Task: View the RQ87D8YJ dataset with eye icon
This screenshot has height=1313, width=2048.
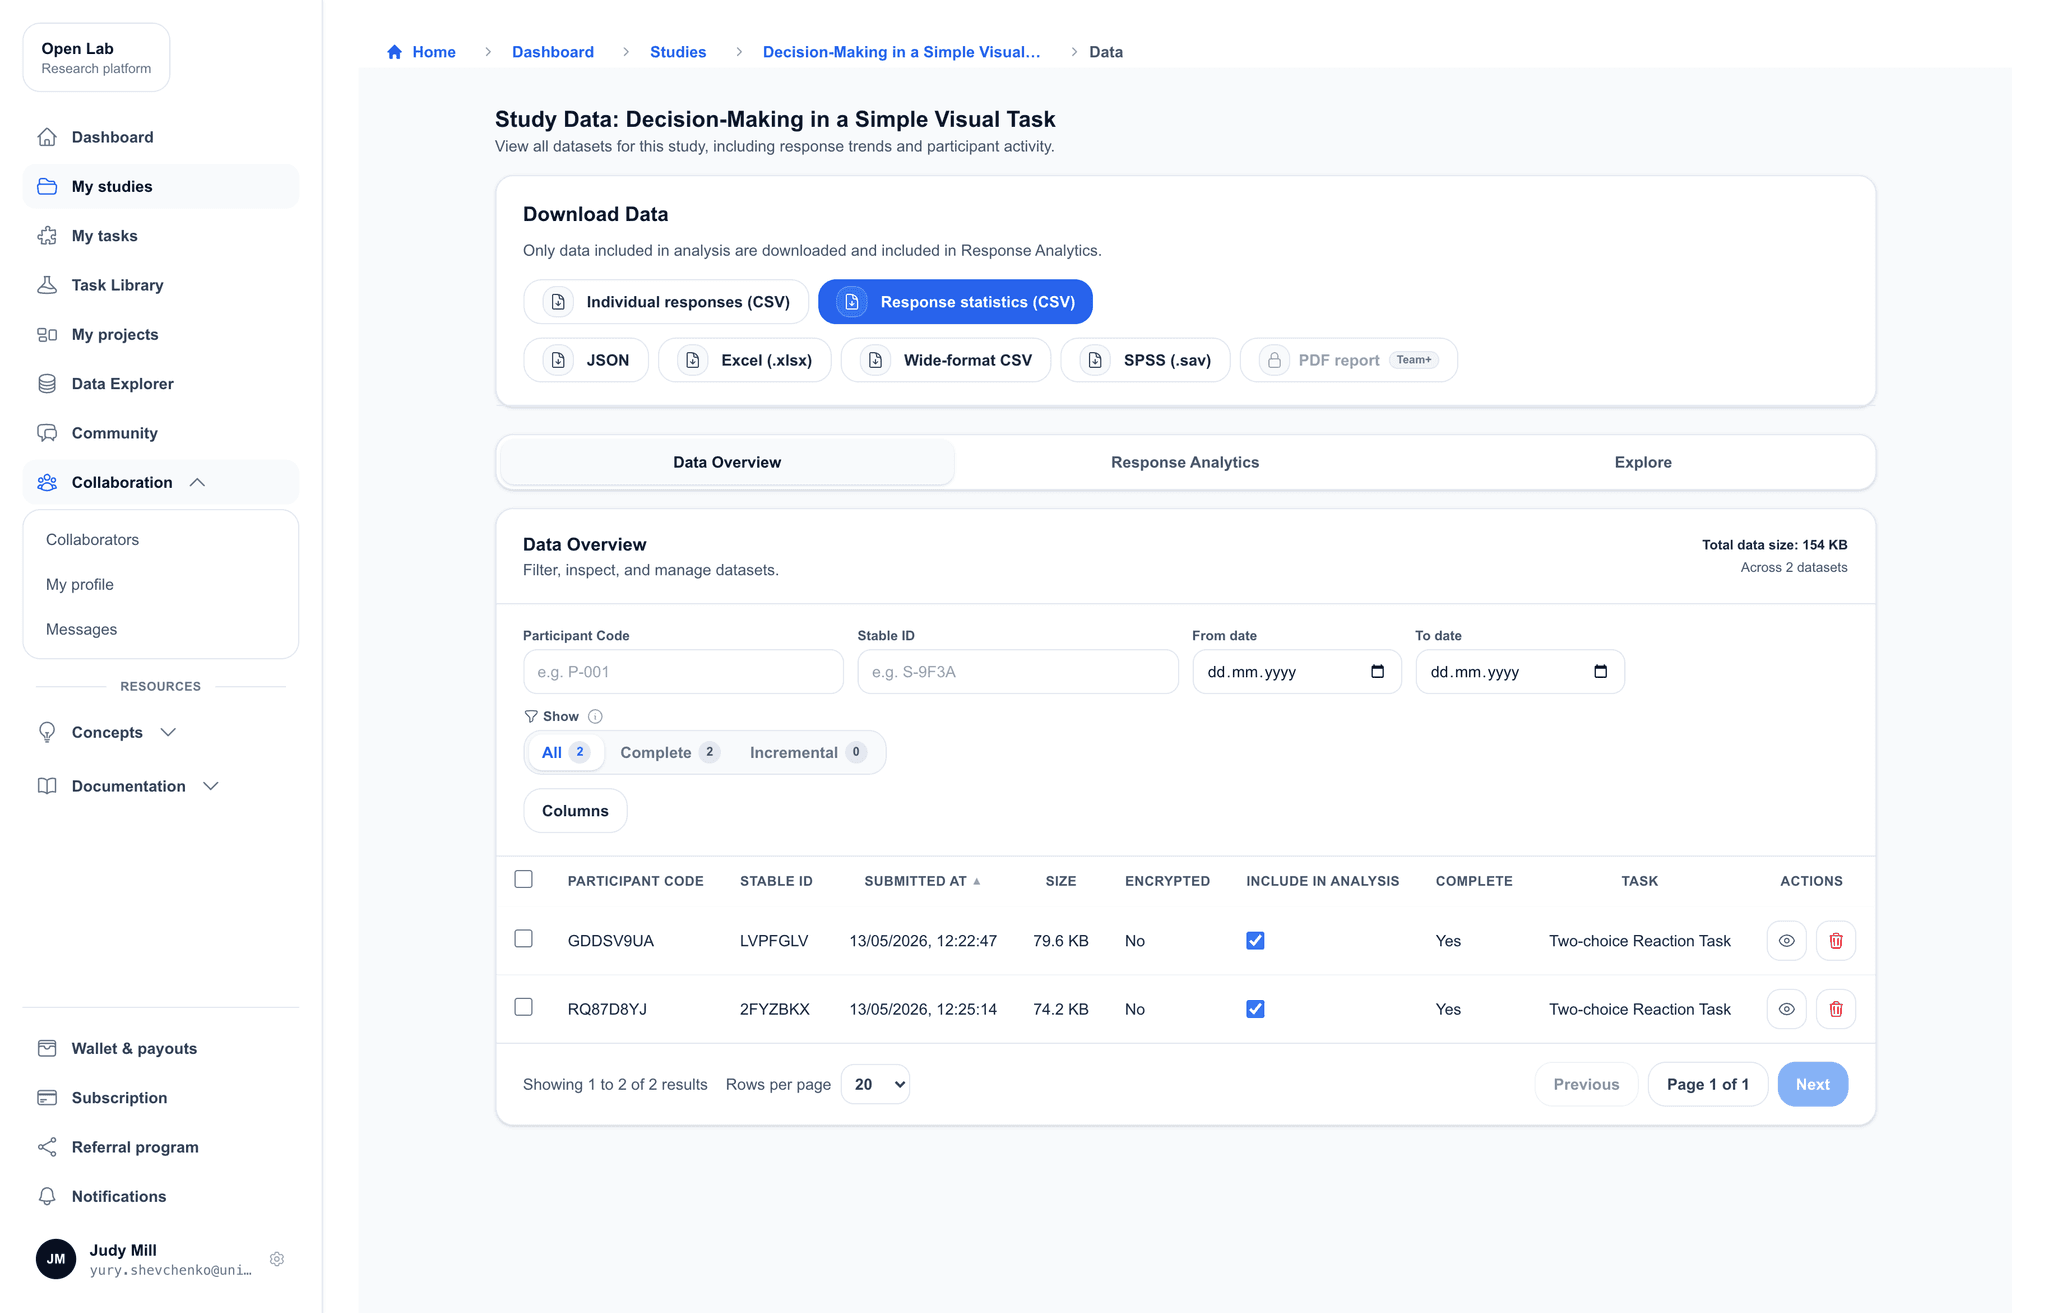Action: (1786, 1009)
